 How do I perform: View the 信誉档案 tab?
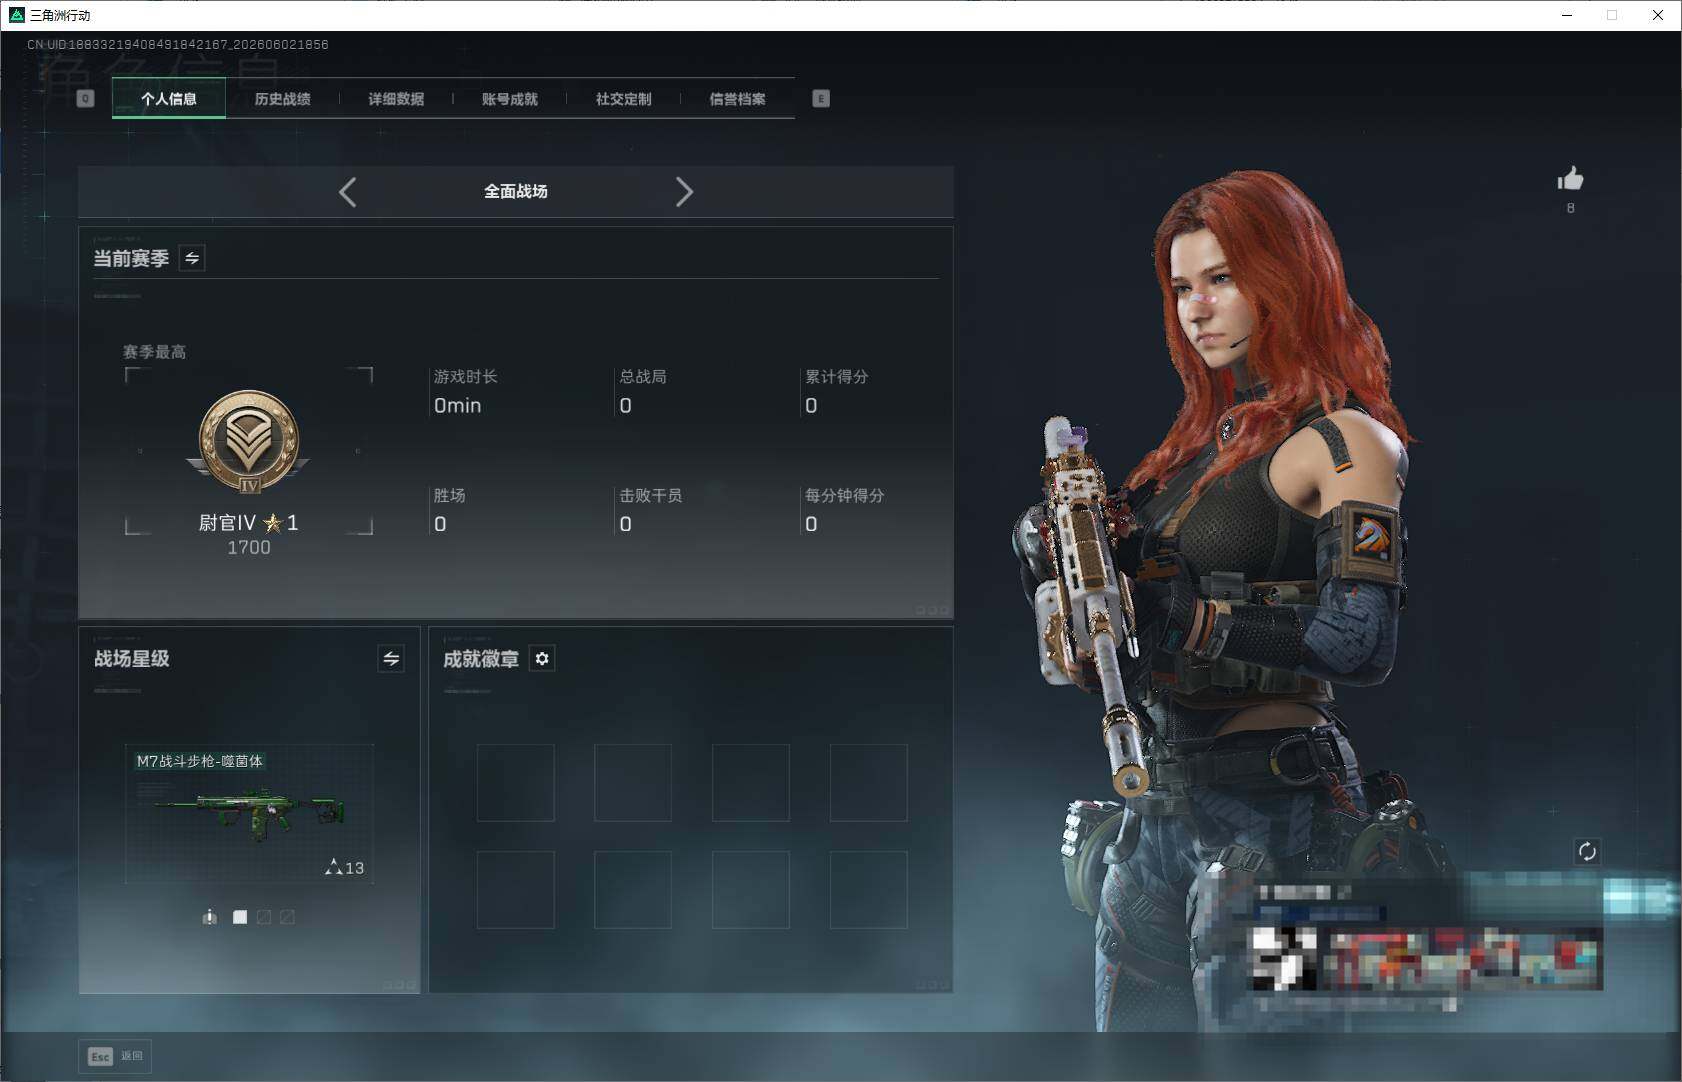(738, 99)
